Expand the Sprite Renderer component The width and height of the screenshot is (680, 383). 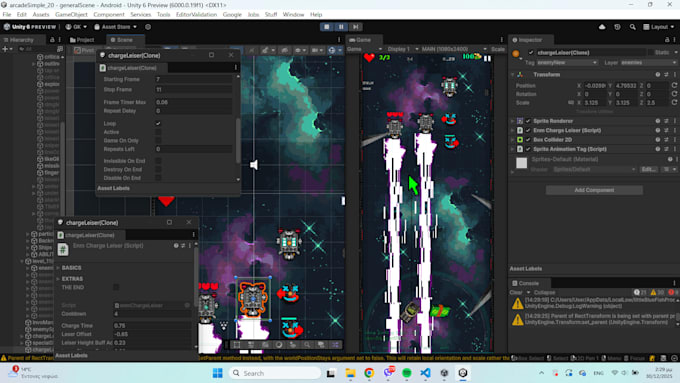pyautogui.click(x=513, y=121)
